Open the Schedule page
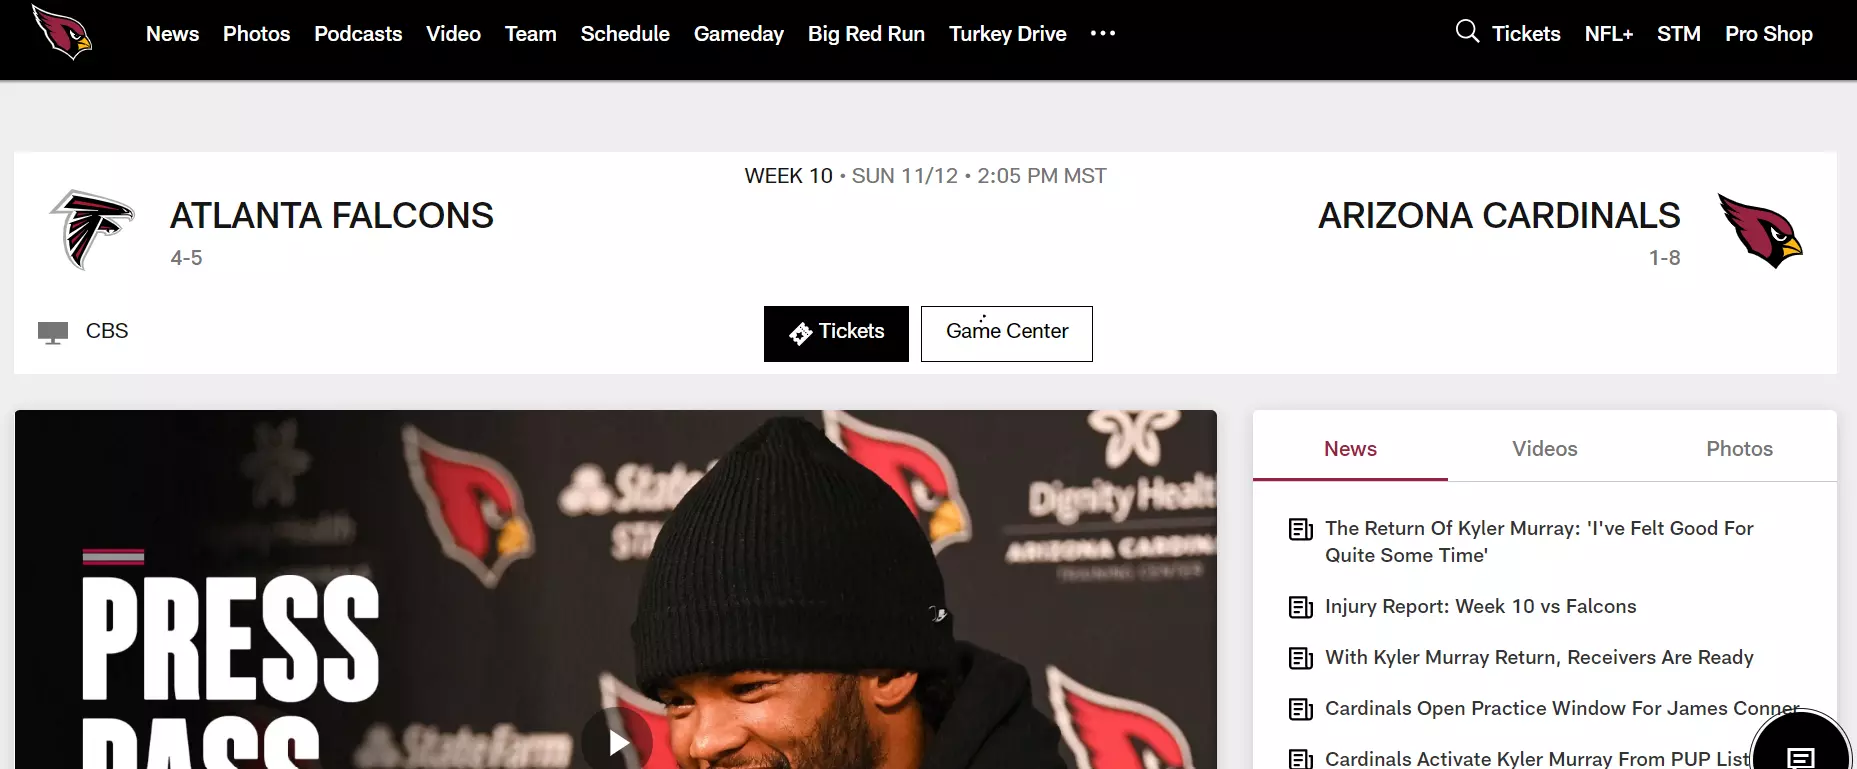The height and width of the screenshot is (769, 1857). tap(625, 34)
